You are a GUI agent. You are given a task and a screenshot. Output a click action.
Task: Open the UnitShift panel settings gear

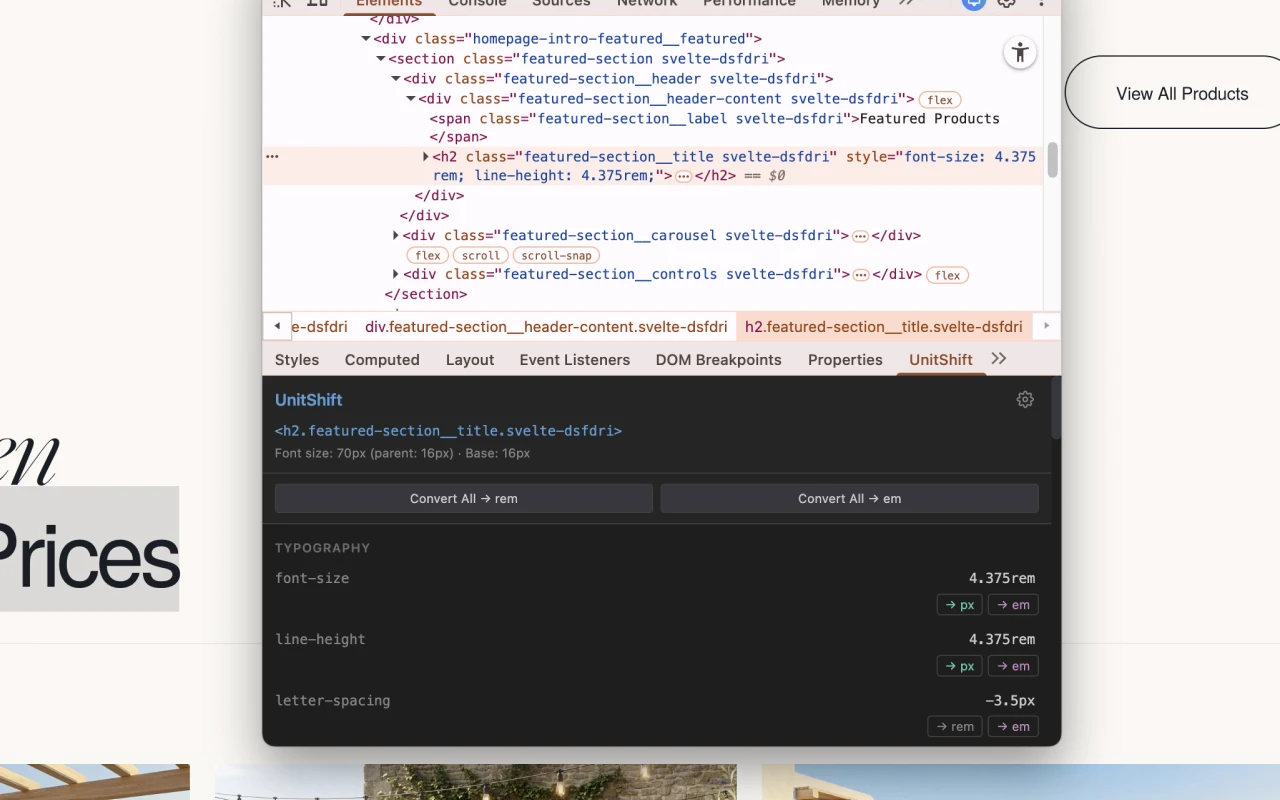[1025, 399]
